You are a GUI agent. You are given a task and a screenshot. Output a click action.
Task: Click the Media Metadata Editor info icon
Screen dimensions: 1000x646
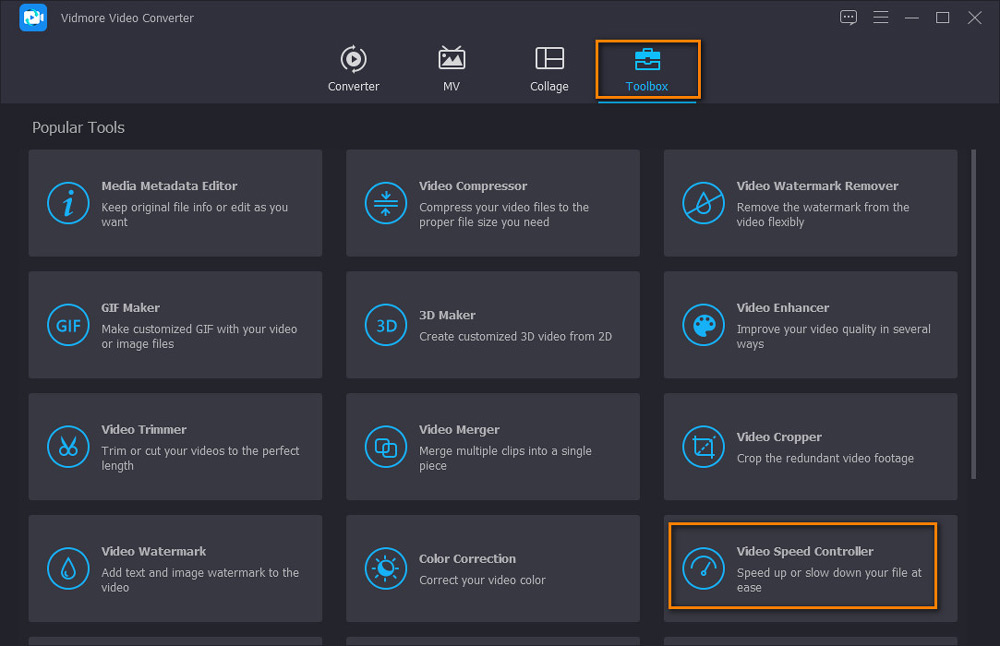point(68,203)
